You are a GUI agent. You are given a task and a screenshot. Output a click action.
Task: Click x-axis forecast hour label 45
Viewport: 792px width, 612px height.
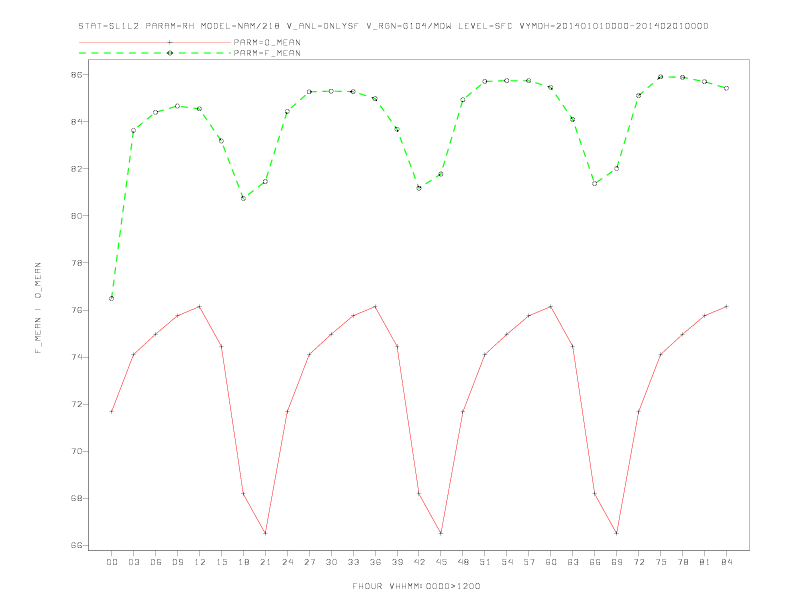click(441, 562)
